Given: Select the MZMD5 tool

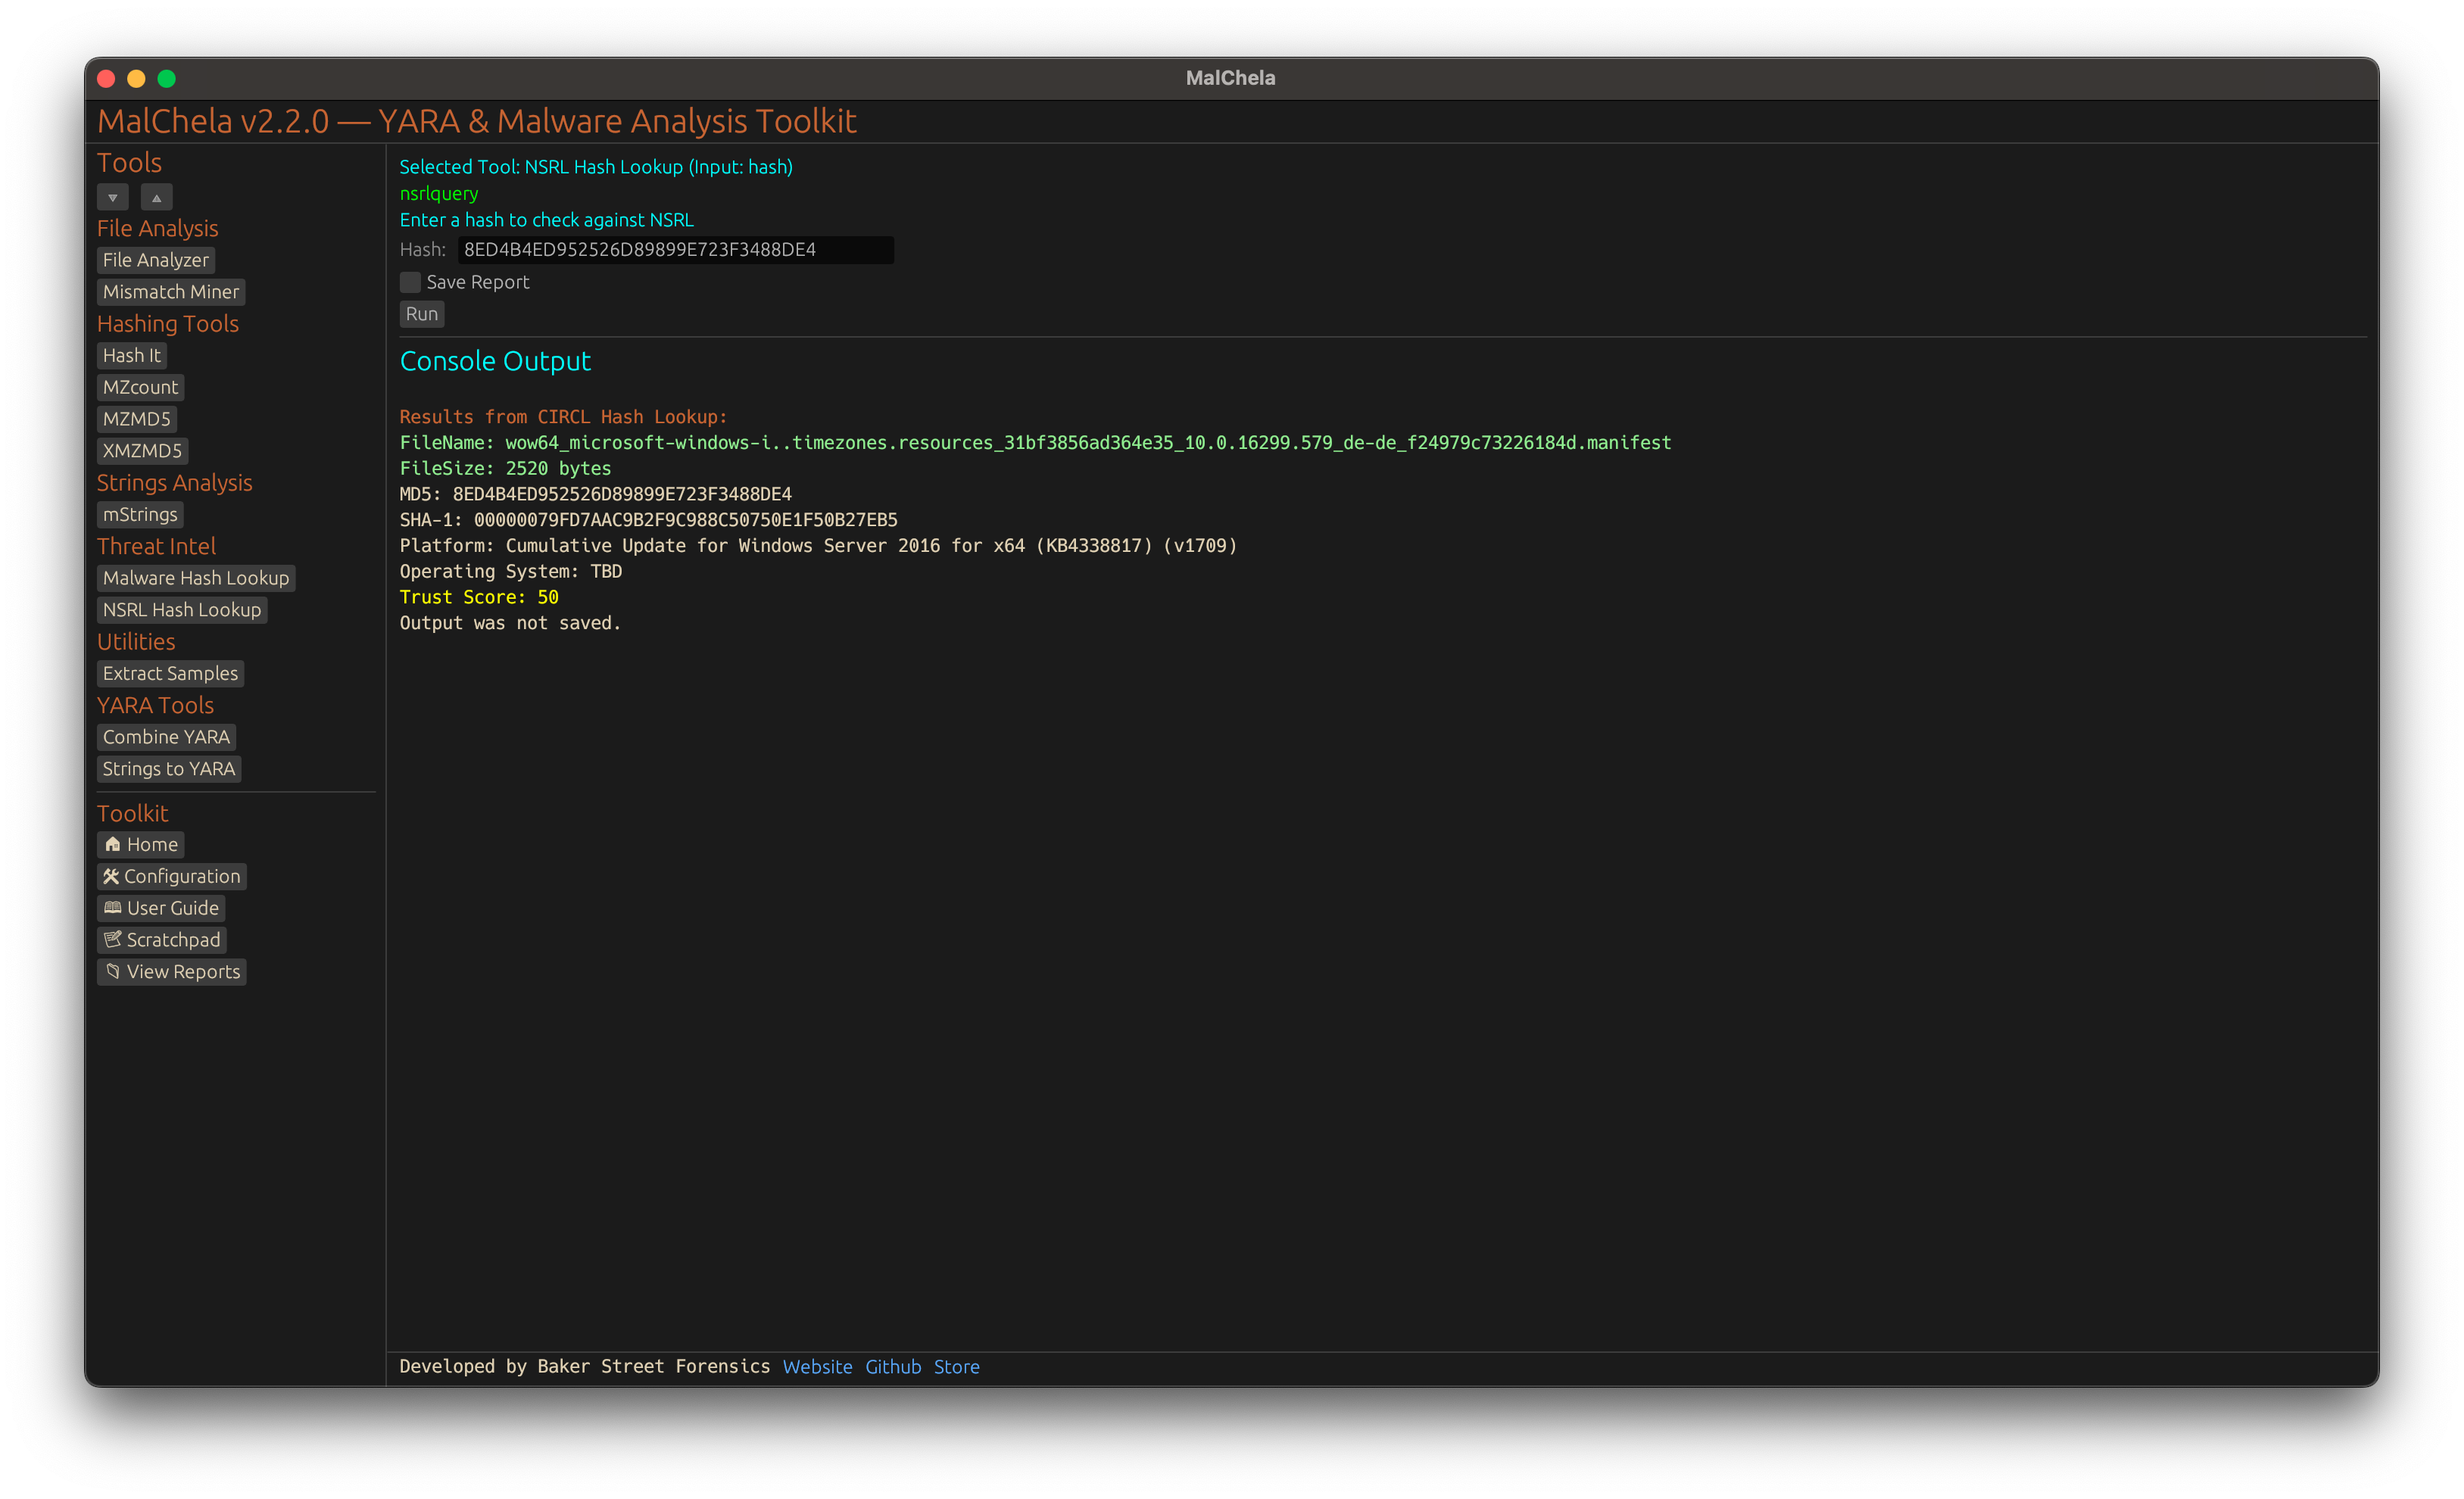Looking at the screenshot, I should pyautogui.click(x=137, y=419).
